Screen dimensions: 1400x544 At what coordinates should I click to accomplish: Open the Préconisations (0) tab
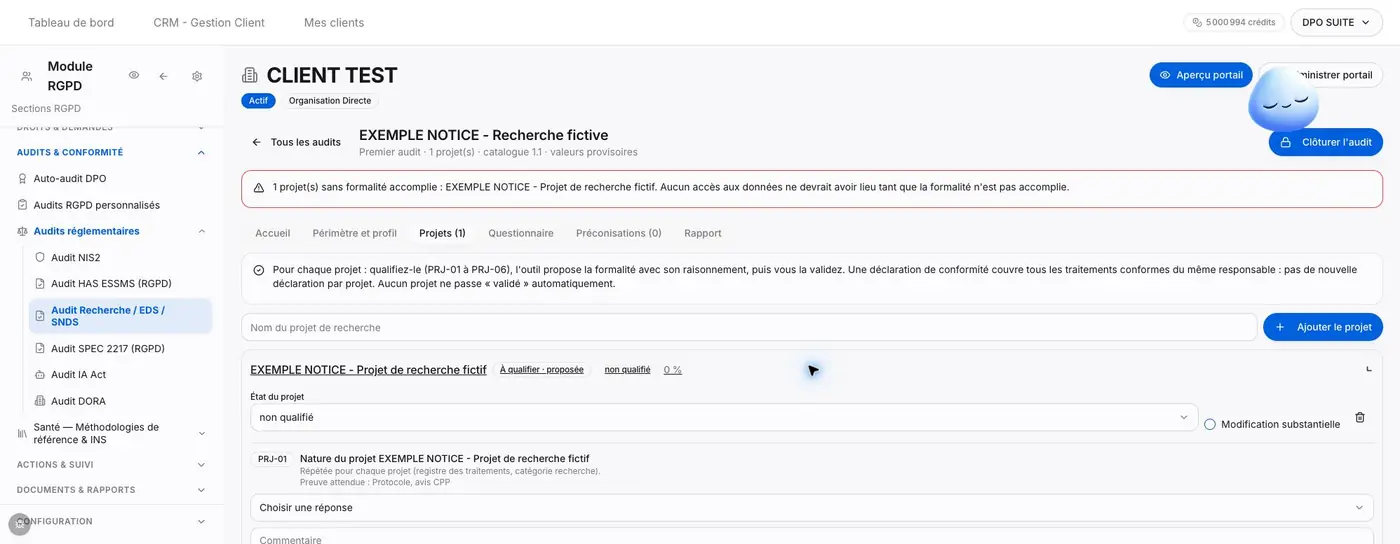[619, 233]
